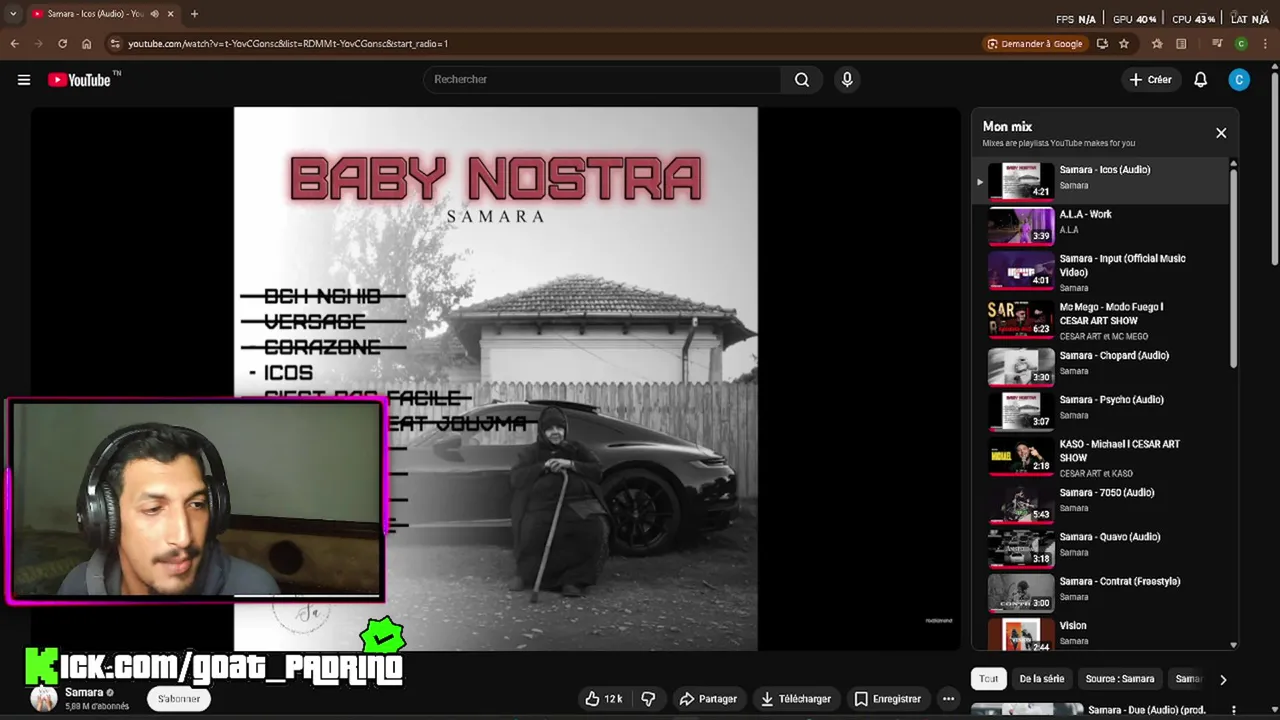The height and width of the screenshot is (720, 1280).
Task: Show next filter chips with arrow
Action: tap(1223, 680)
